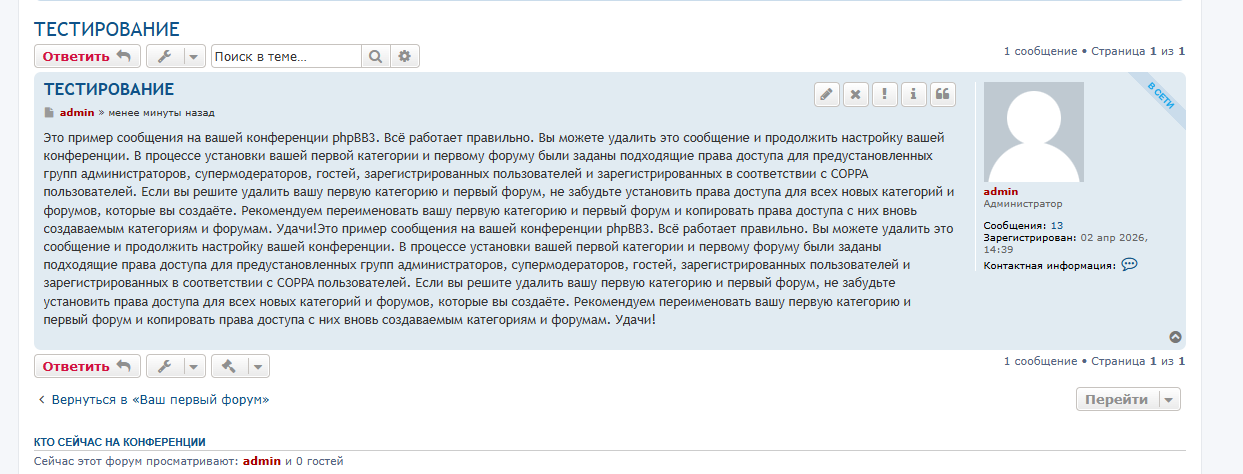Click admin in the who's online list
This screenshot has width=1243, height=474.
point(262,461)
